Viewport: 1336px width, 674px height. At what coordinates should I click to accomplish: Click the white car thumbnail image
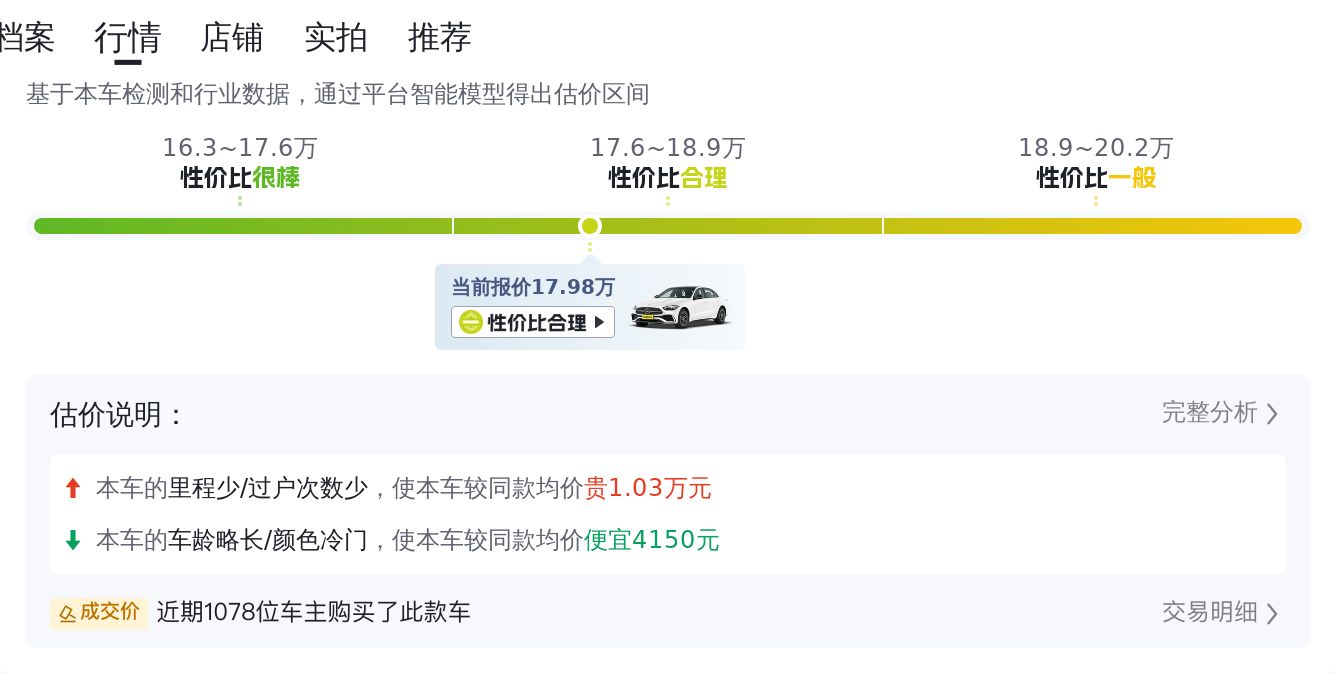pyautogui.click(x=680, y=307)
